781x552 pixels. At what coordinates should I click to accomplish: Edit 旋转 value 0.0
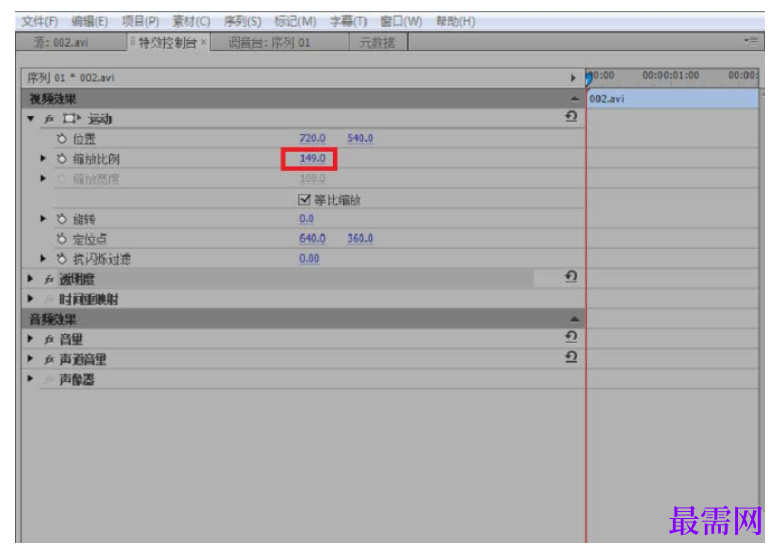[306, 219]
